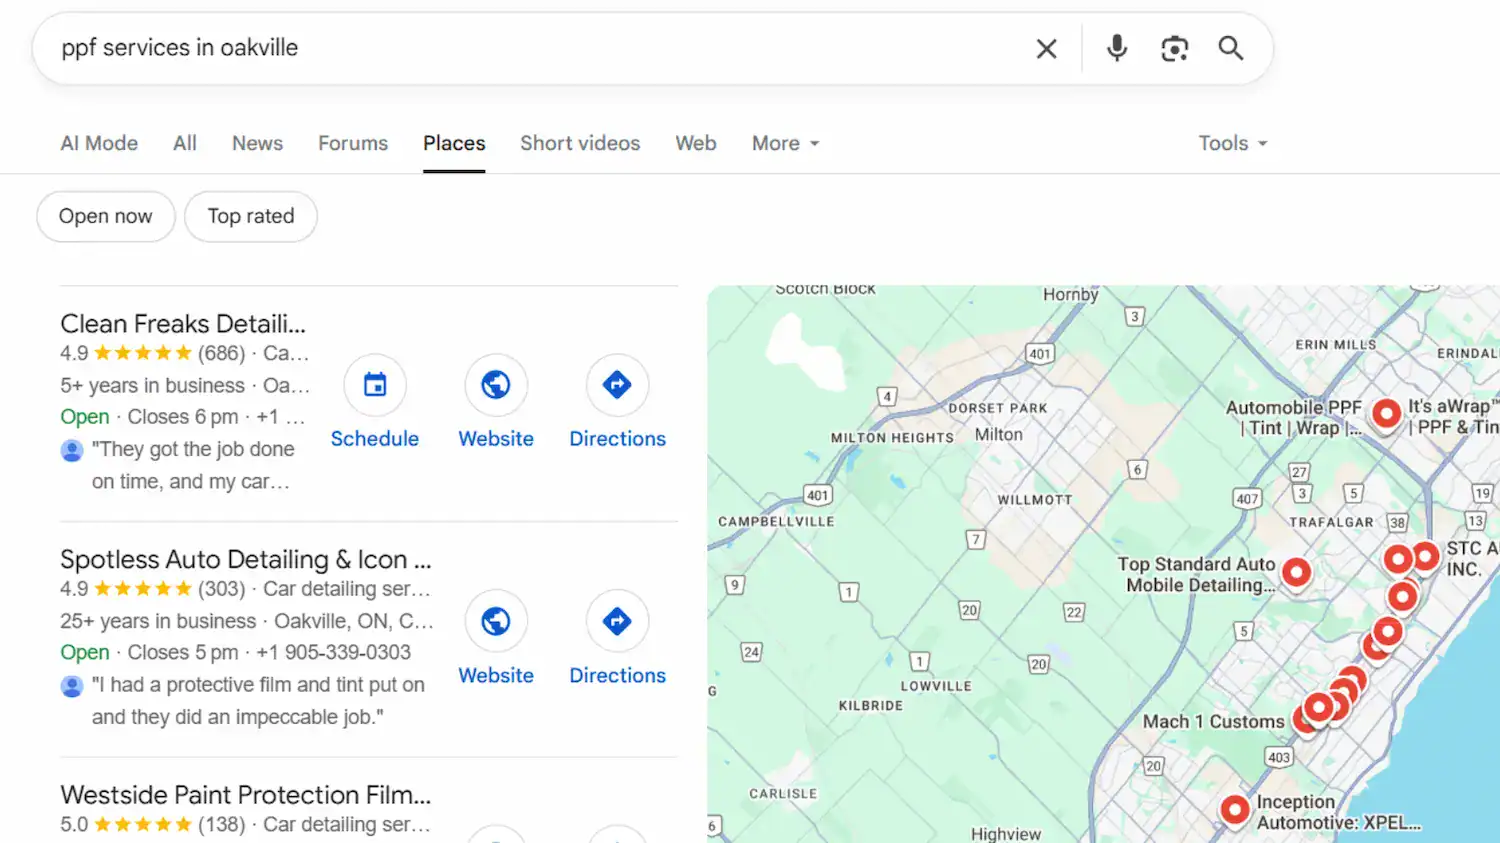This screenshot has width=1500, height=843.
Task: Switch to the All results tab
Action: click(185, 143)
